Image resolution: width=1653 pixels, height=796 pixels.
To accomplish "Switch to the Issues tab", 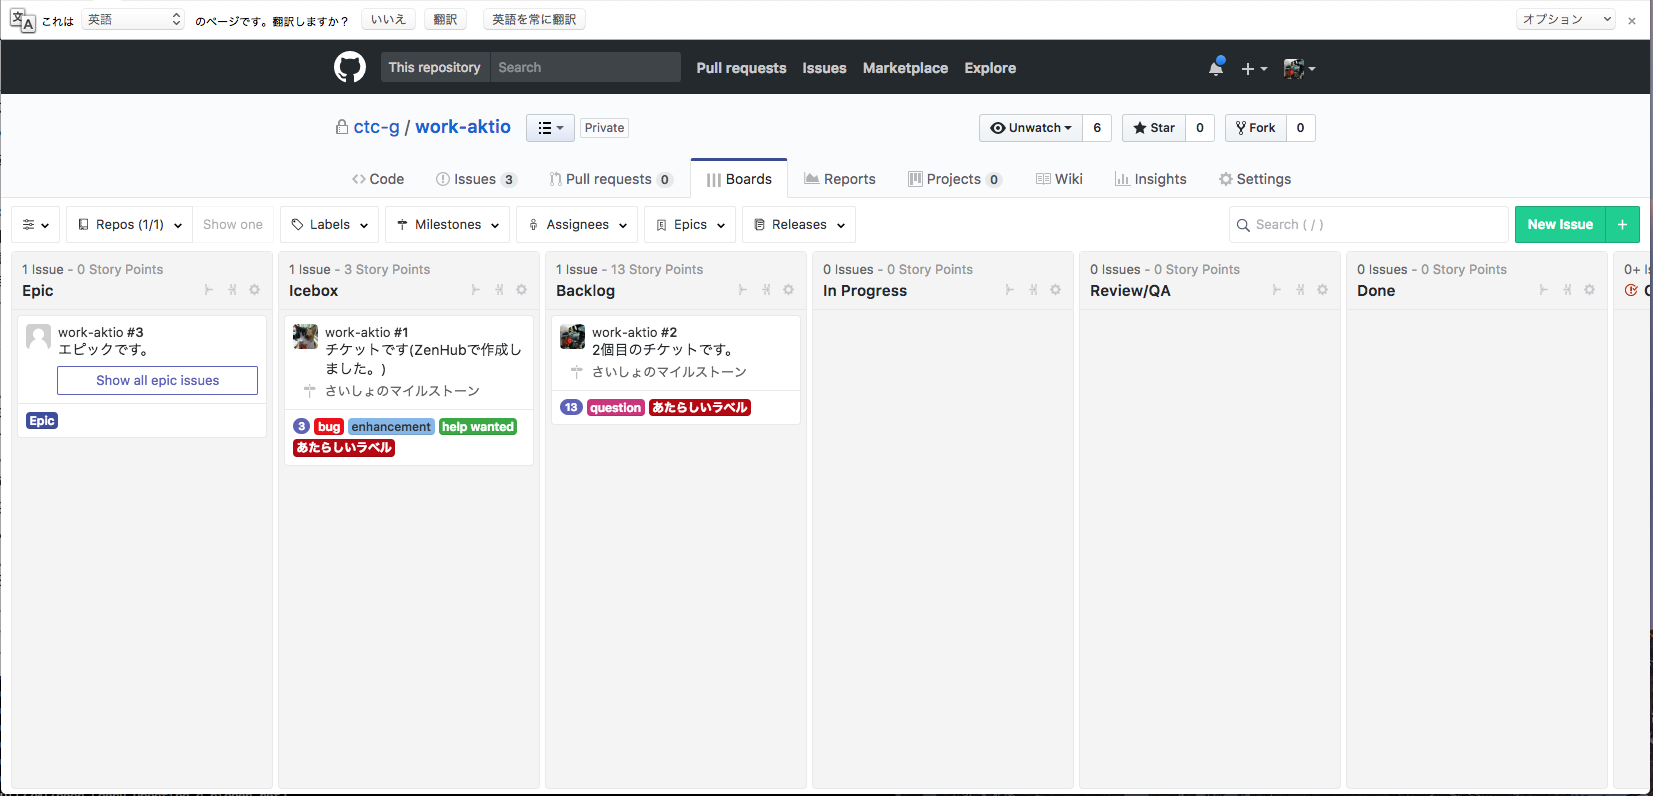I will click(x=476, y=179).
